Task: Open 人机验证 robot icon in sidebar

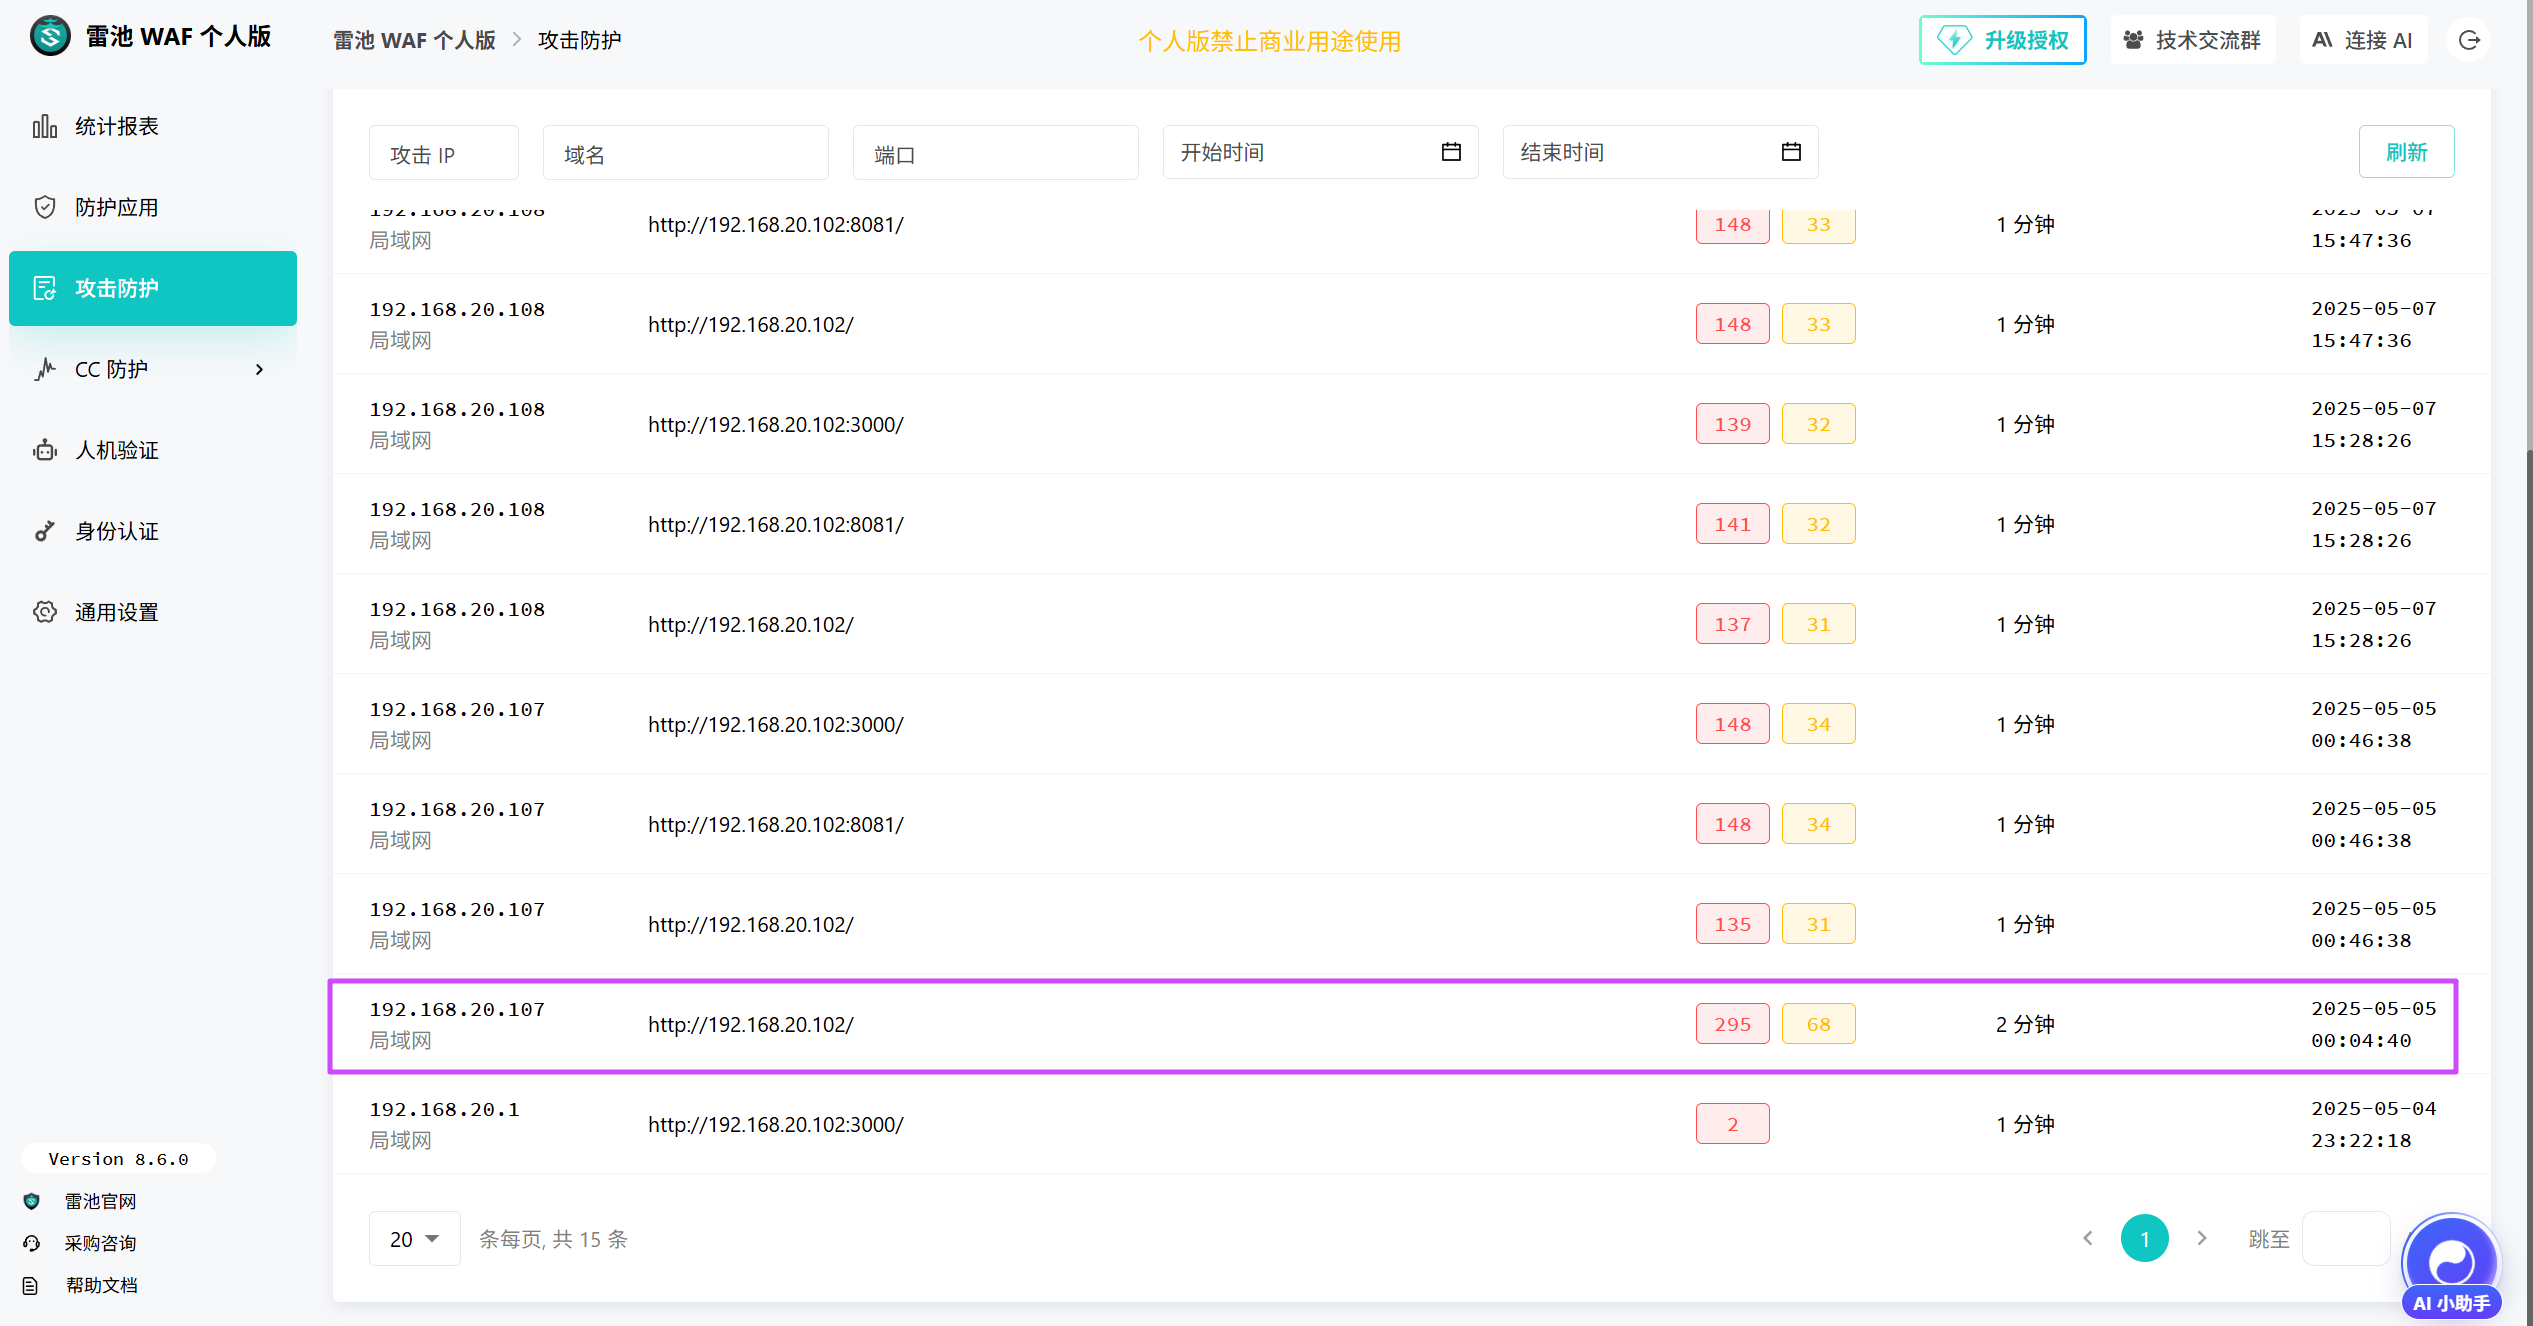Action: [45, 450]
